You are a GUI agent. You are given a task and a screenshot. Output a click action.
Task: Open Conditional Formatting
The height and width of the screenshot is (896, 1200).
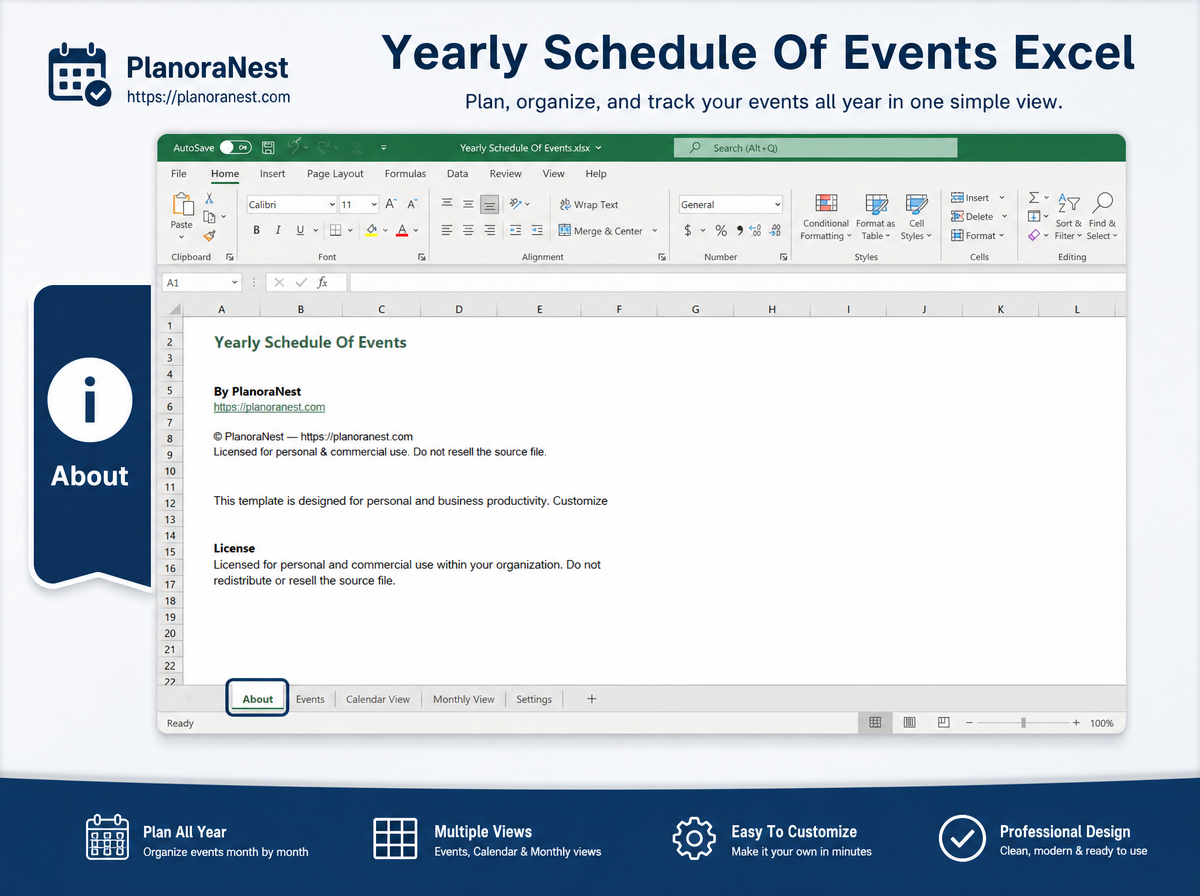(826, 217)
